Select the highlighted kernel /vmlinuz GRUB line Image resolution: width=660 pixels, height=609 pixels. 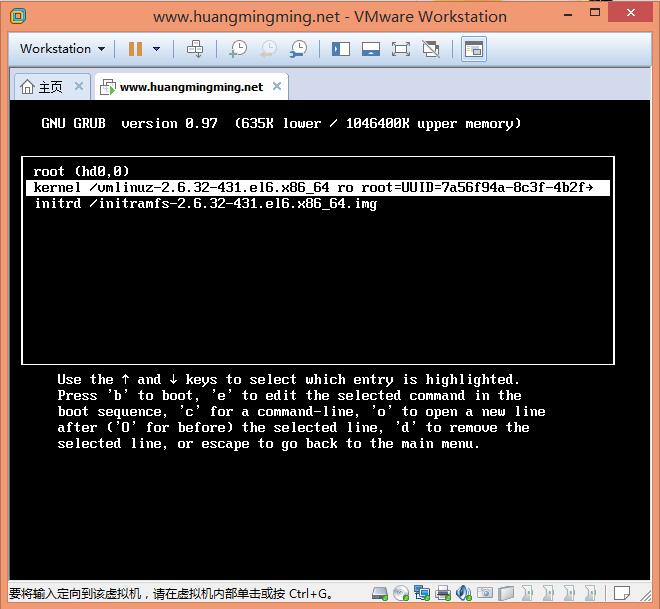[318, 188]
